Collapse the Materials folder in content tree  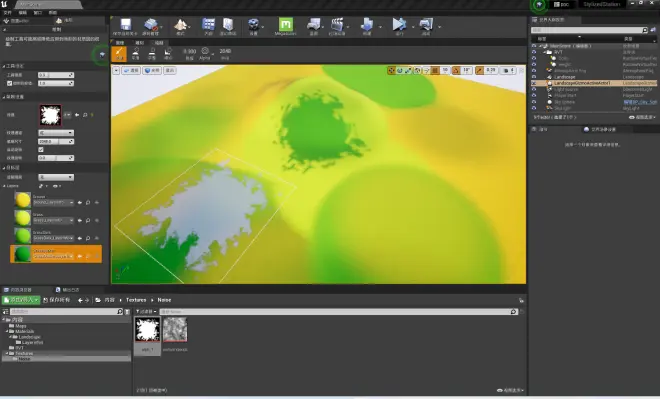[x=7, y=332]
